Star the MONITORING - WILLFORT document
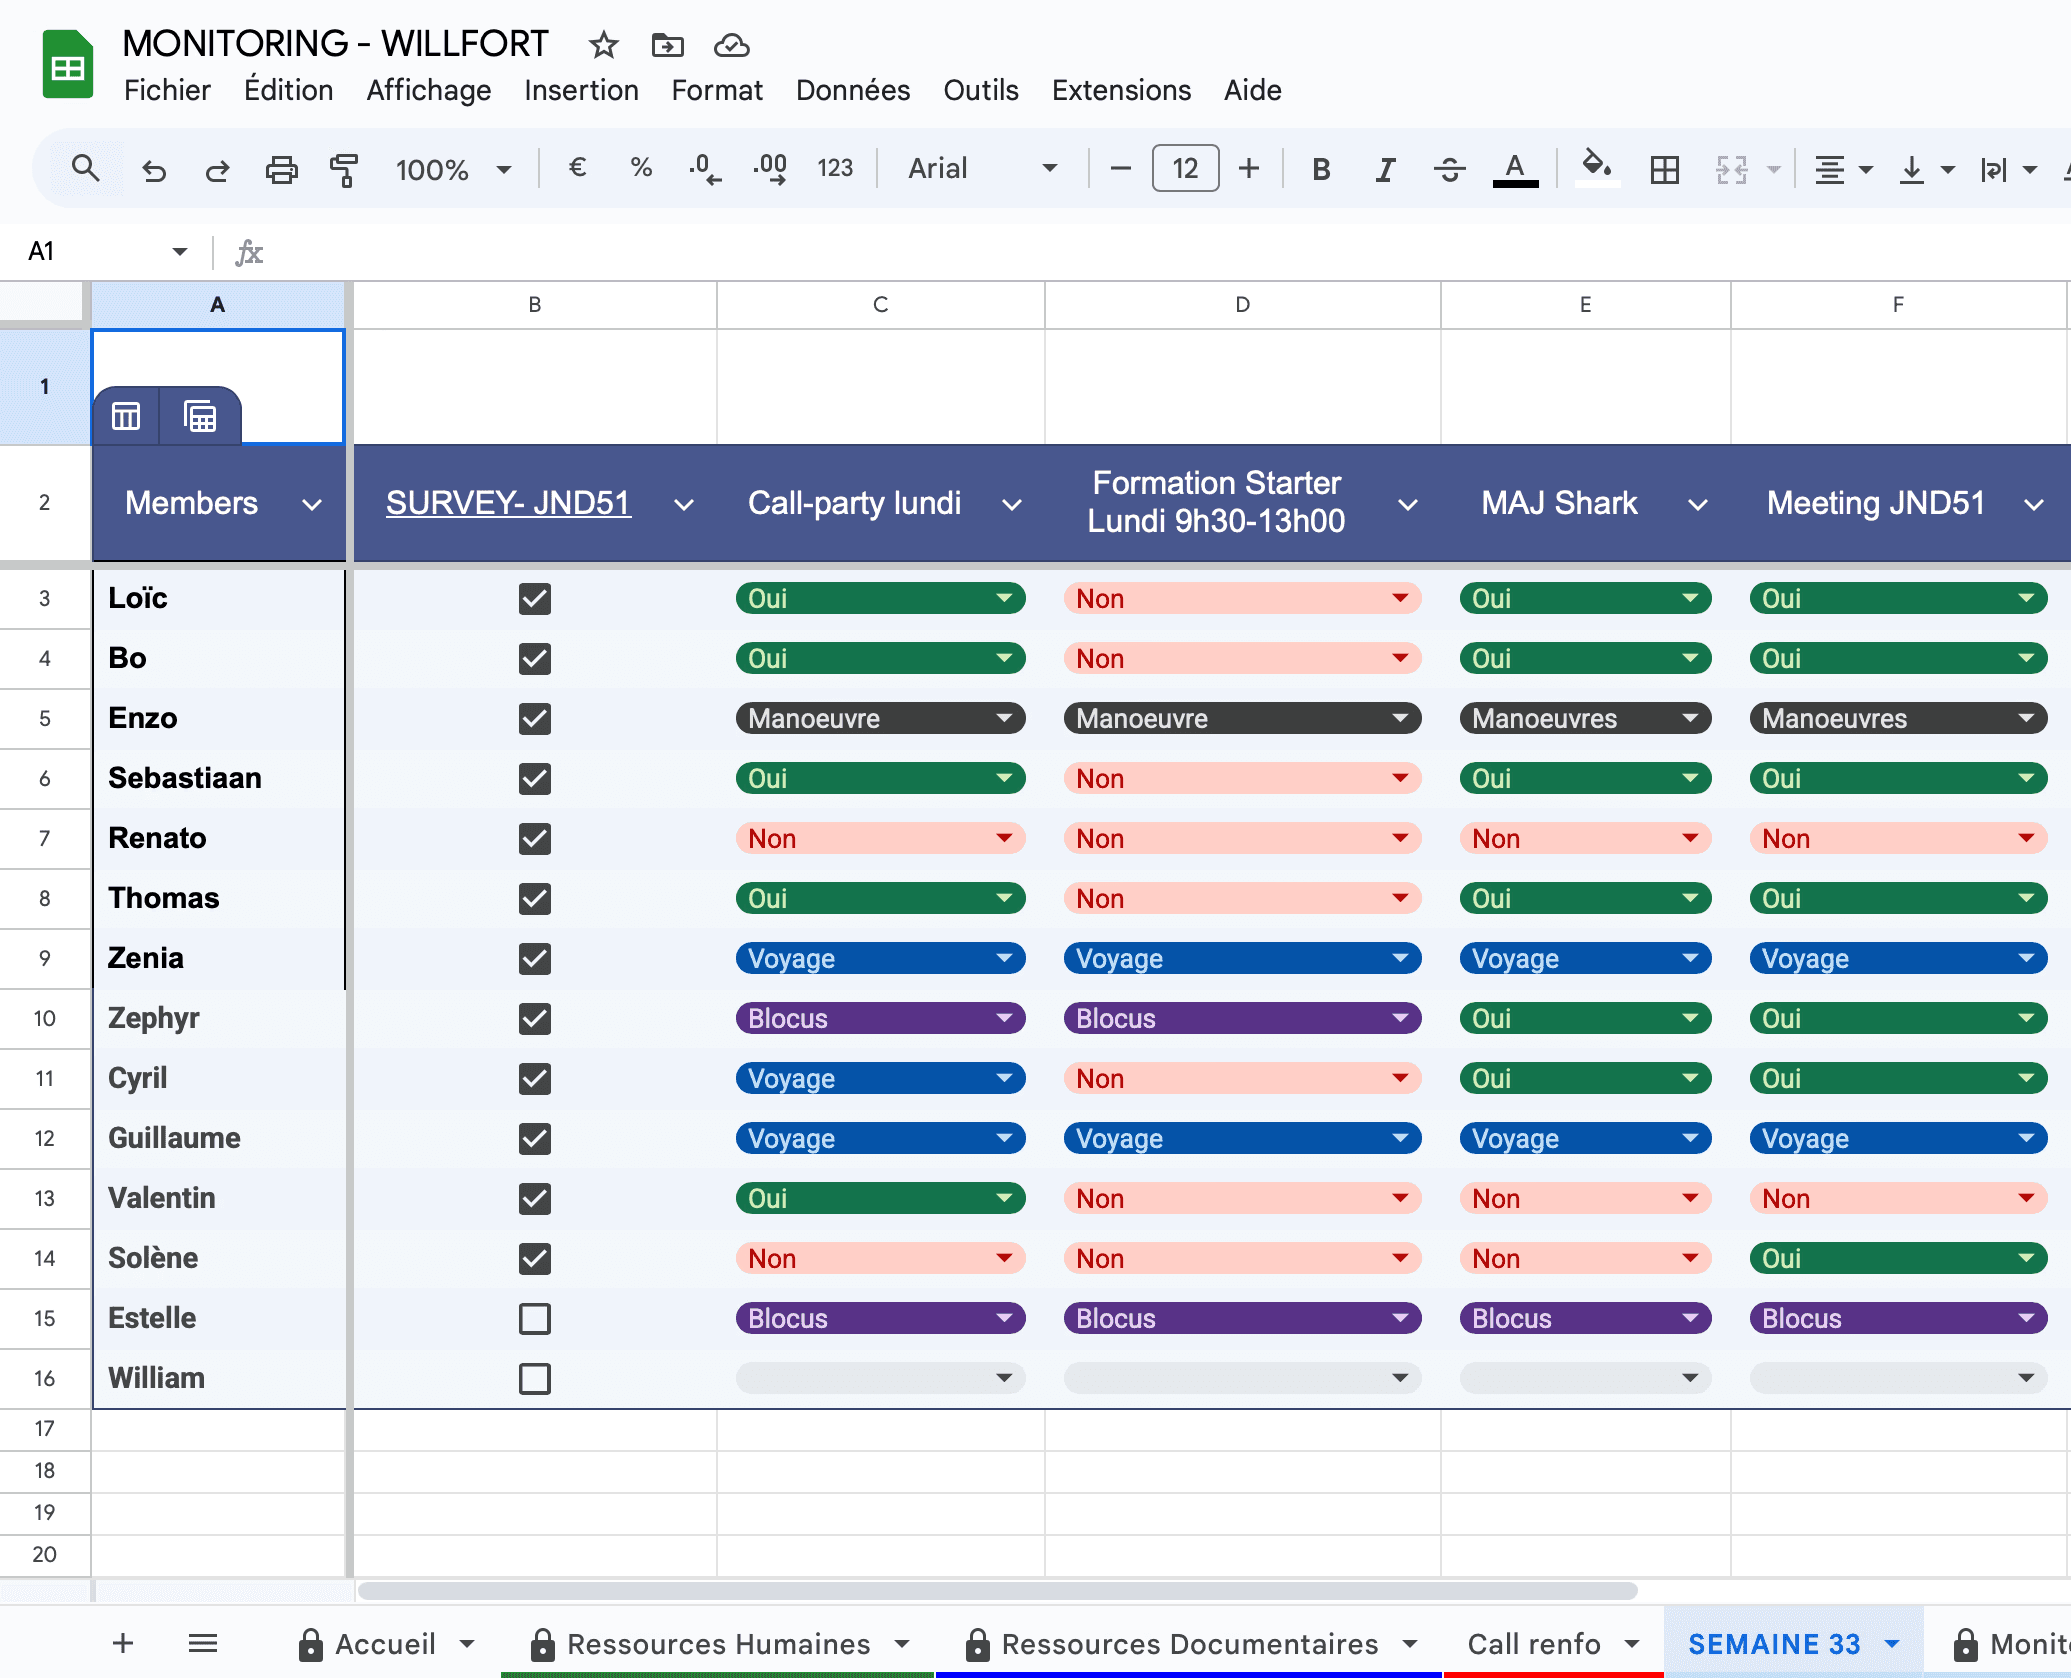2071x1678 pixels. (x=603, y=45)
